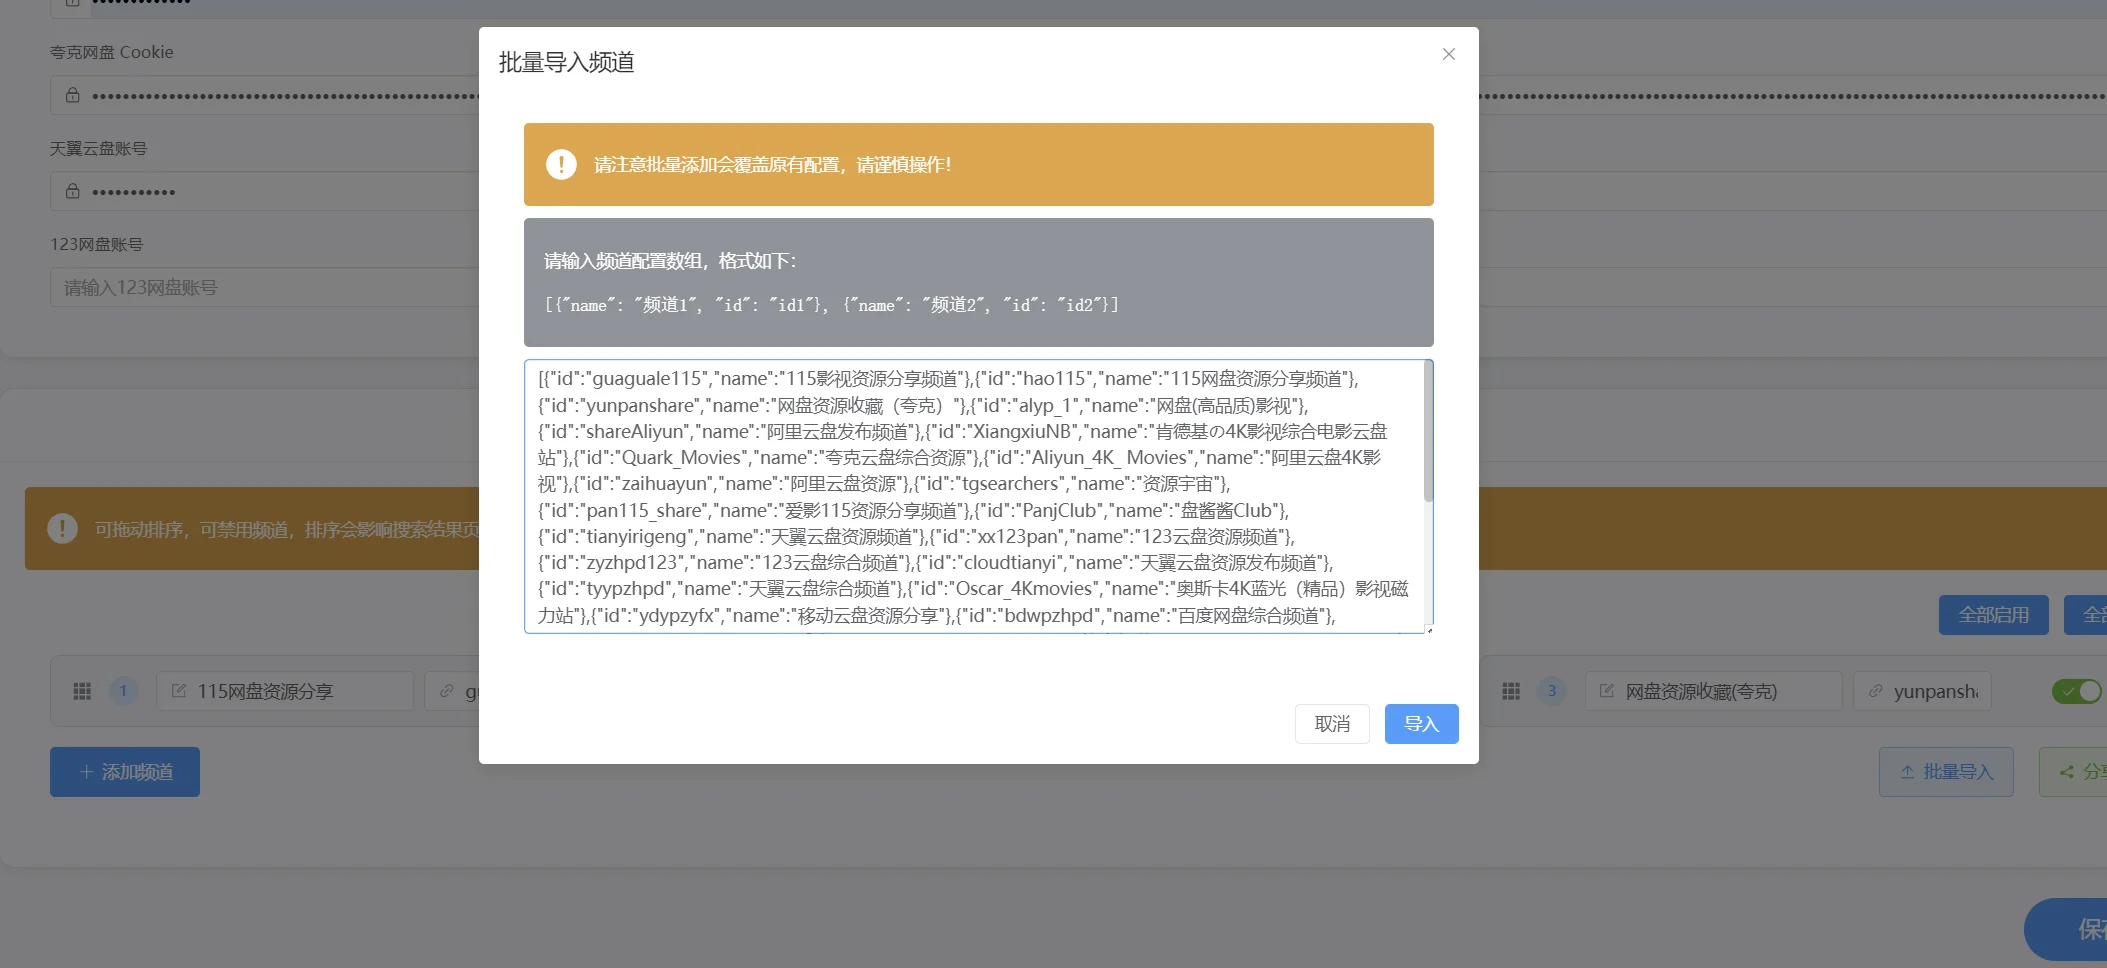The width and height of the screenshot is (2107, 968).
Task: Click the 添加频道 button behind the dialog
Action: 125,772
